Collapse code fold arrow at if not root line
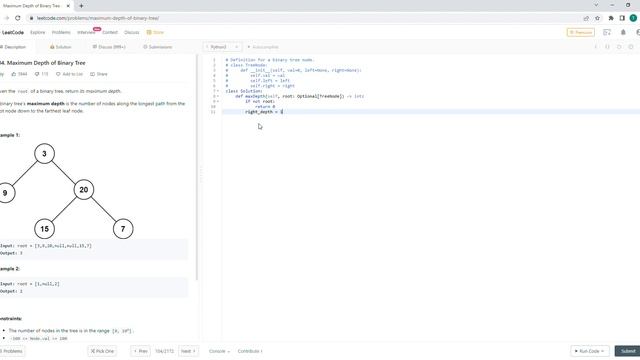 click(218, 101)
